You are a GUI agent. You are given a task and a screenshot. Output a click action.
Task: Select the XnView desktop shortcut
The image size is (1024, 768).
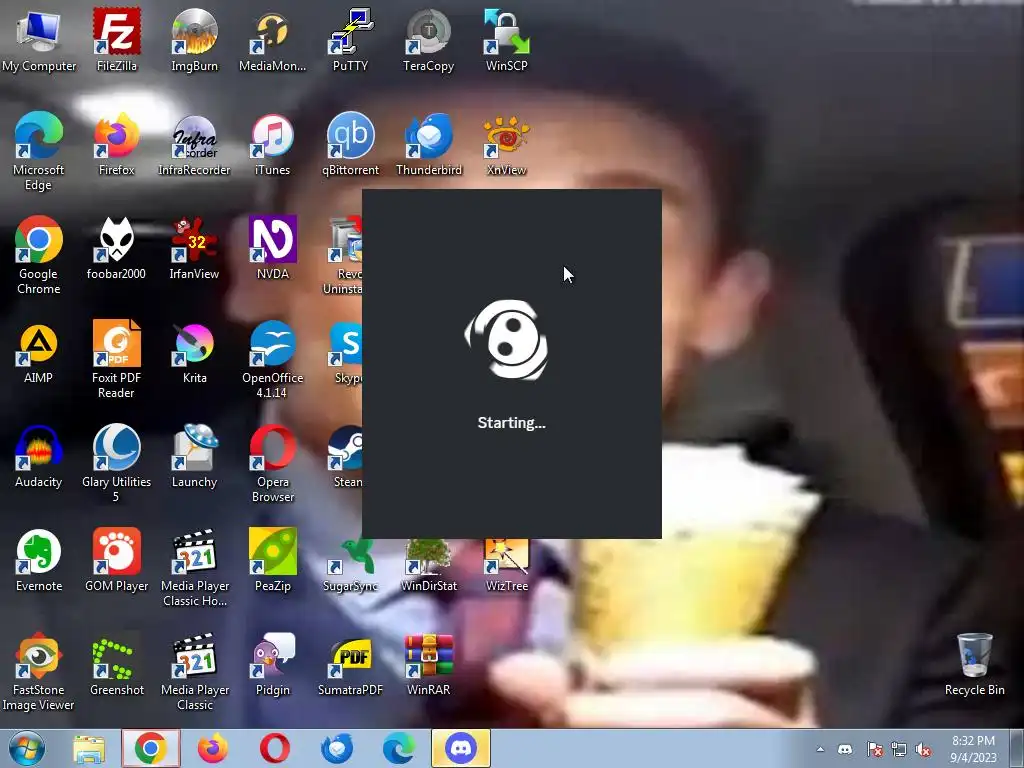(507, 144)
